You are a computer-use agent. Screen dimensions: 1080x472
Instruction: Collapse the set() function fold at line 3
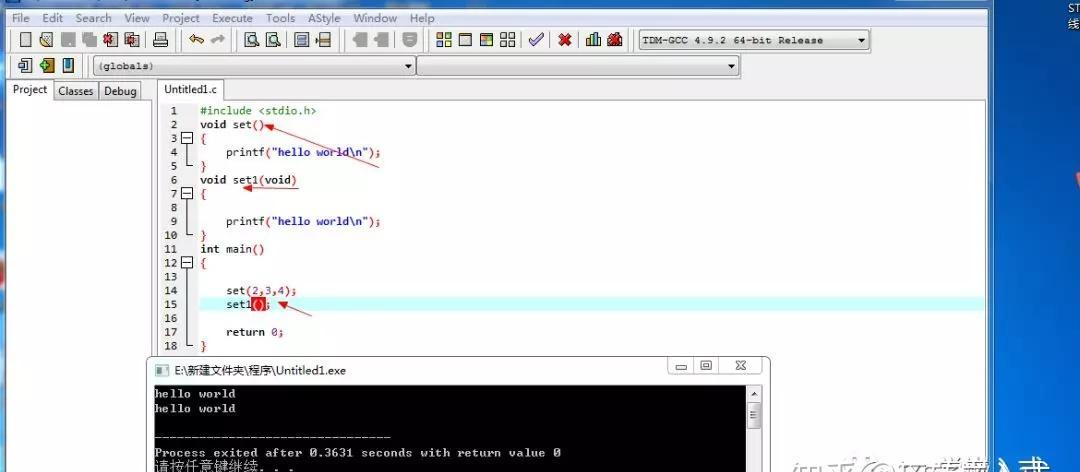(x=186, y=138)
